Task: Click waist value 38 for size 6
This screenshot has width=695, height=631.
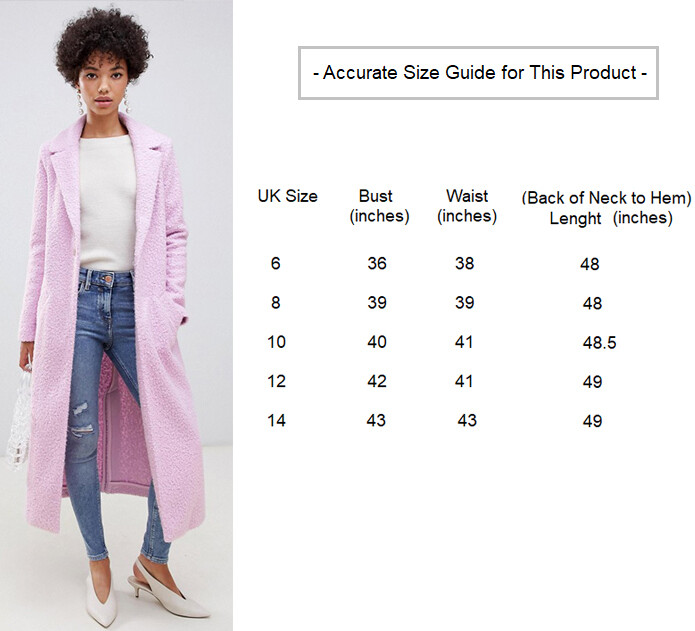Action: 466,264
